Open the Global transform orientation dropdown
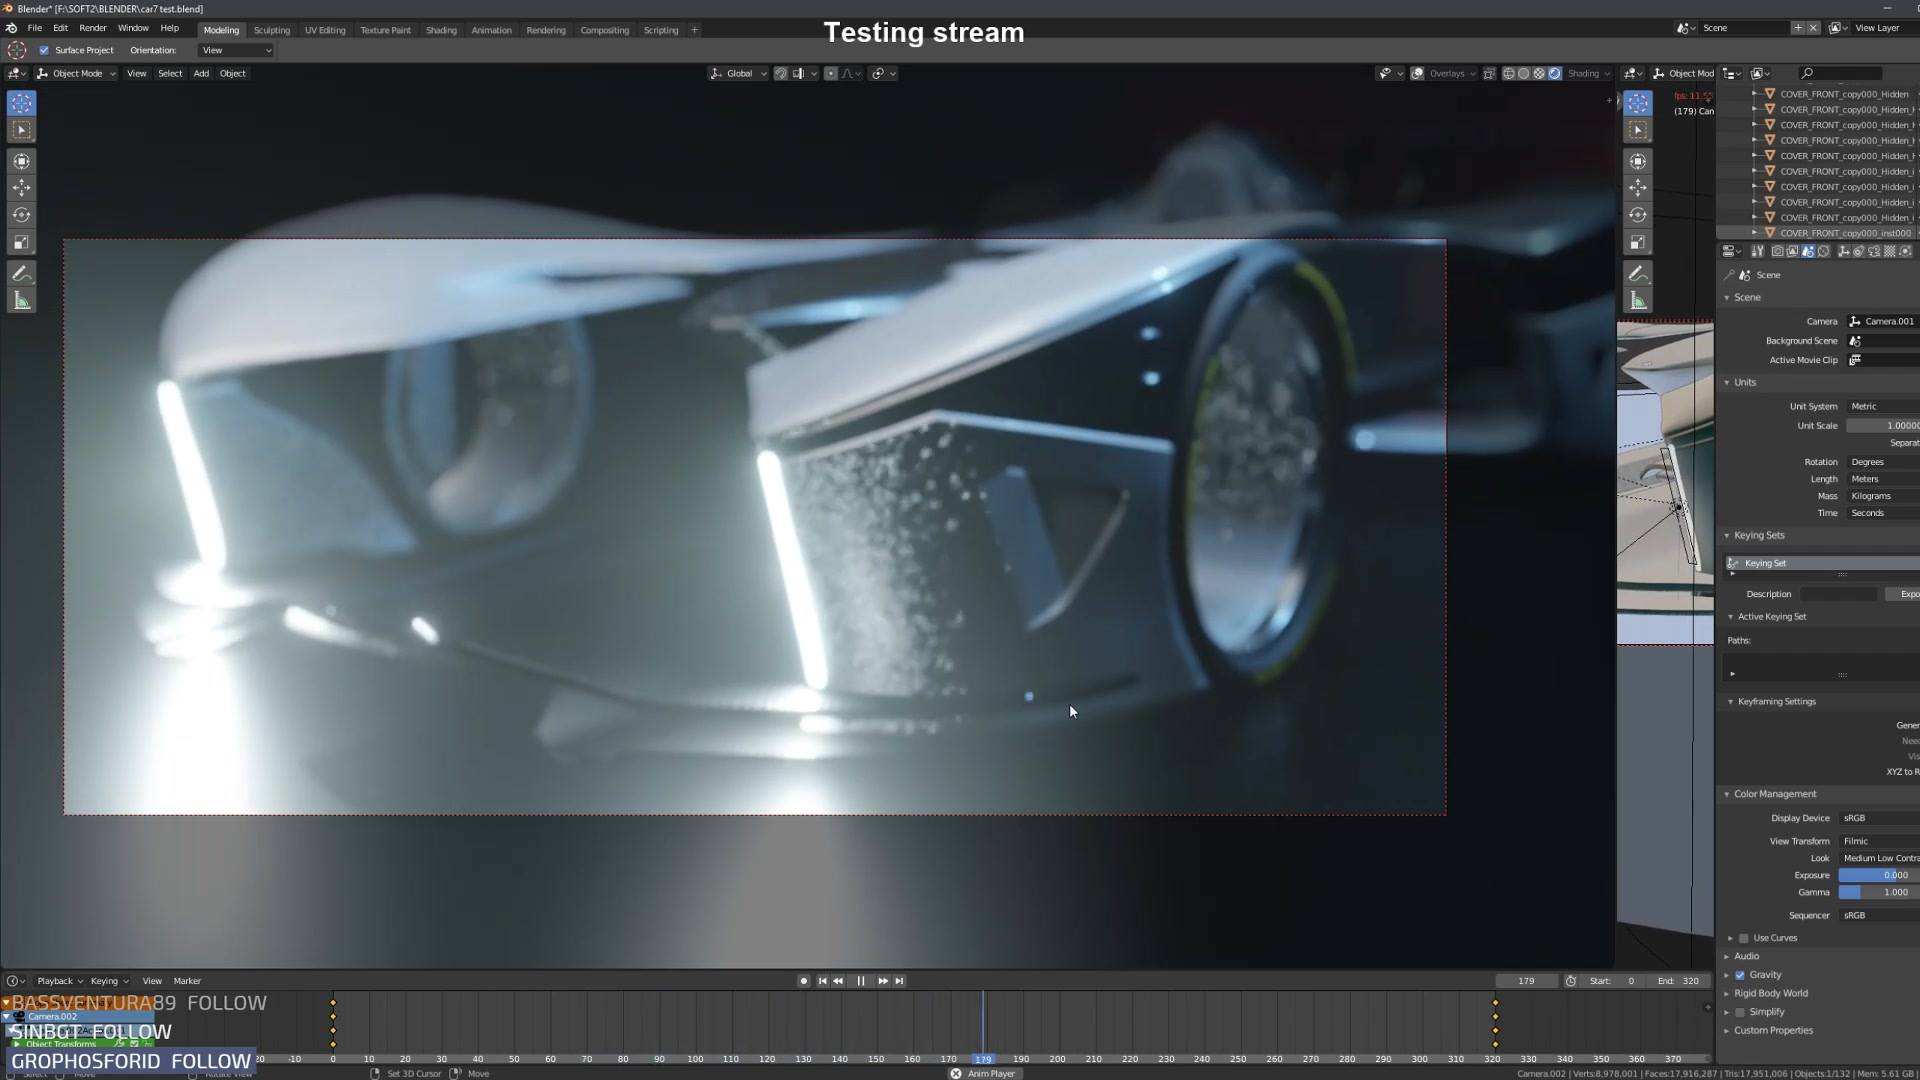This screenshot has width=1920, height=1080. click(739, 74)
